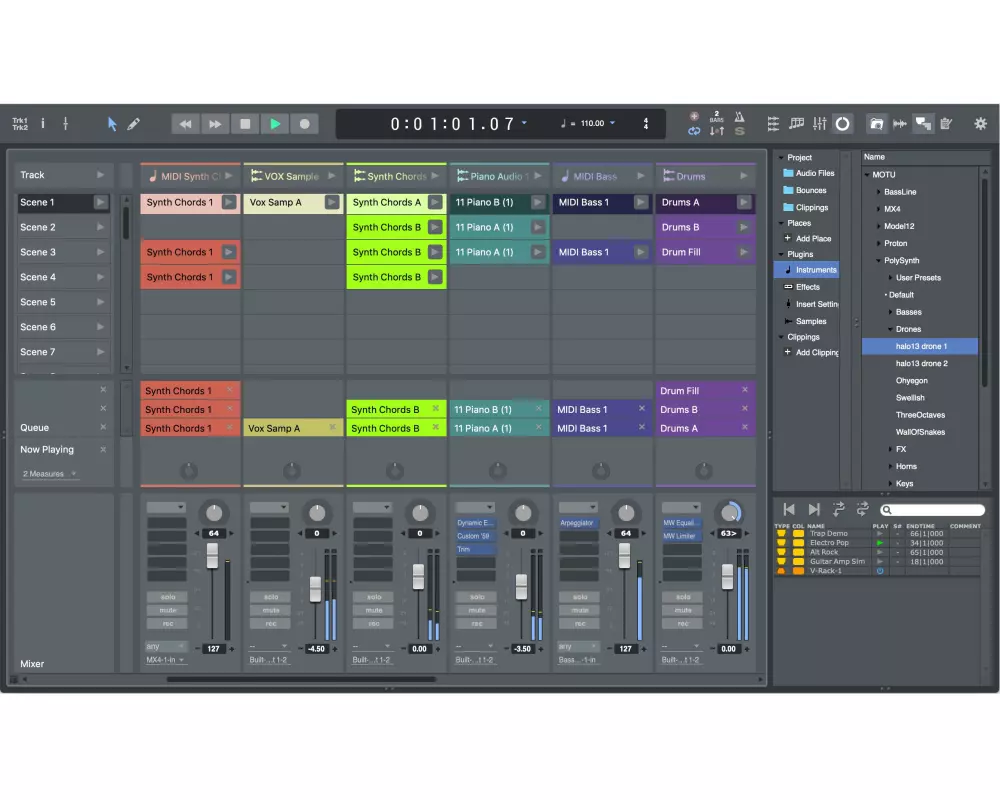The height and width of the screenshot is (800, 1000).
Task: Mute the VOX Sample mixer channel
Action: (x=270, y=610)
